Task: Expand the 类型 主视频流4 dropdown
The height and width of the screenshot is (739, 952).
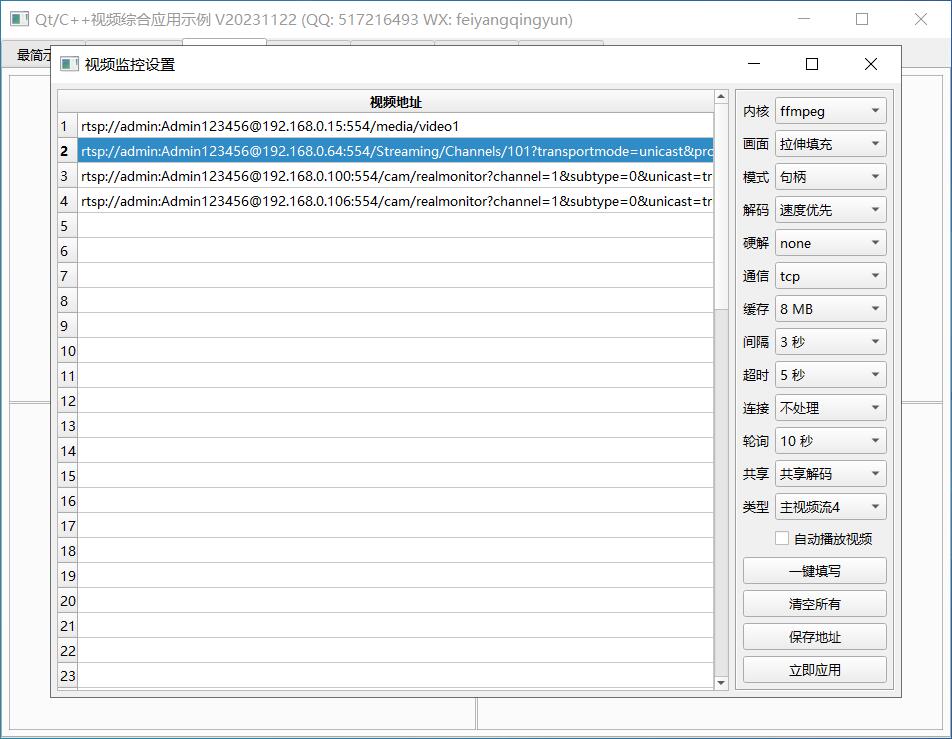Action: point(830,507)
